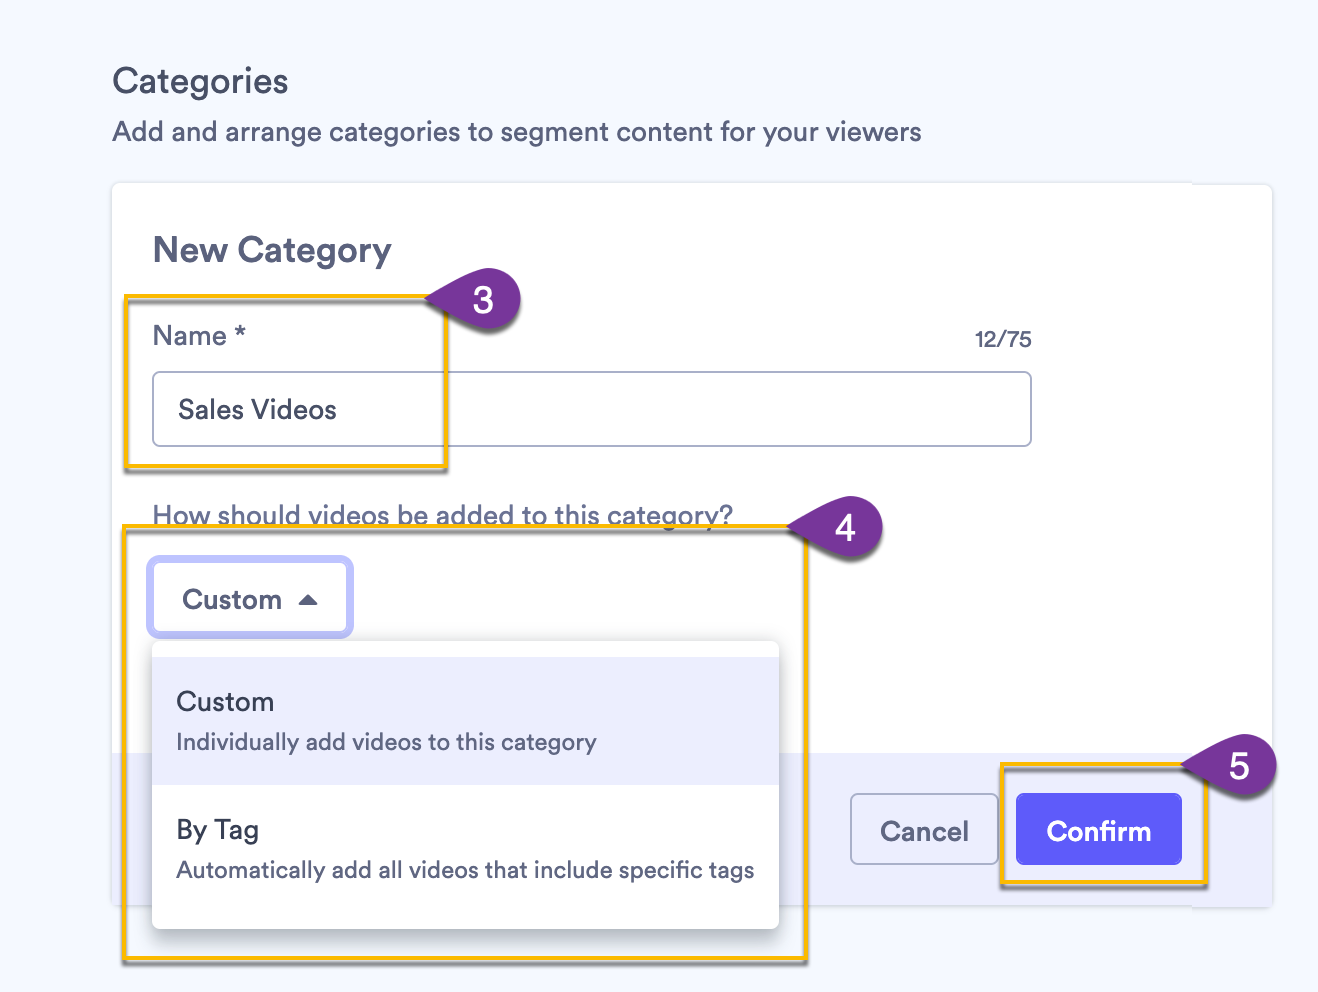
Task: Click the Confirm button
Action: (1098, 829)
